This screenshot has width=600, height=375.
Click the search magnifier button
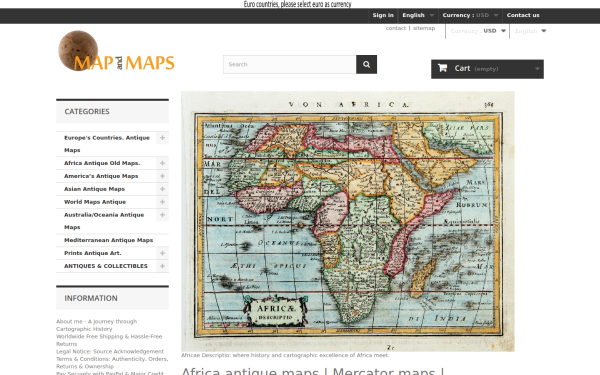pyautogui.click(x=366, y=64)
